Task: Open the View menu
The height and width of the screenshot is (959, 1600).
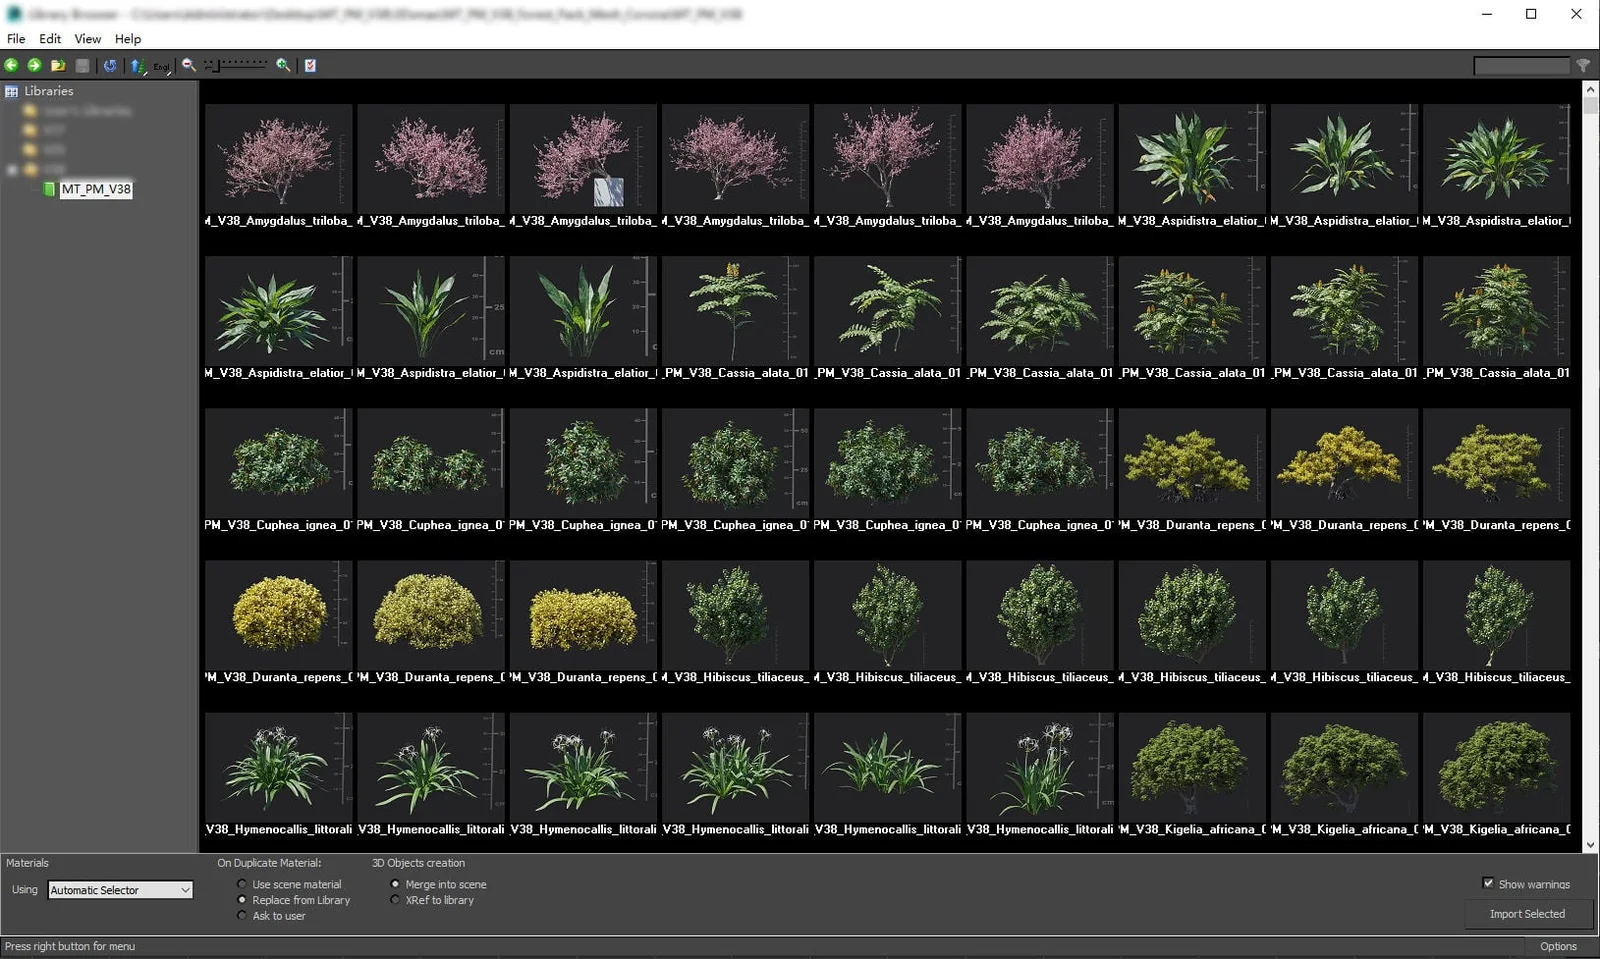Action: tap(87, 39)
